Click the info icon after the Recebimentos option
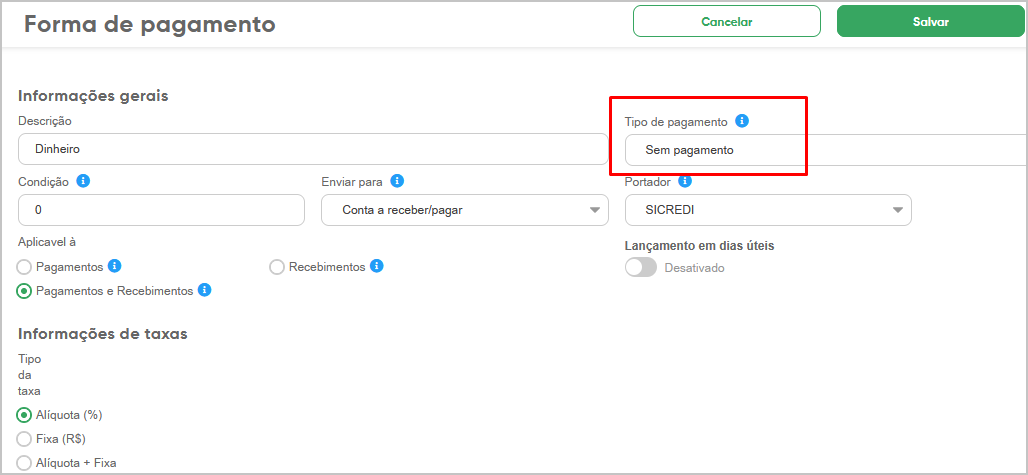 coord(376,266)
